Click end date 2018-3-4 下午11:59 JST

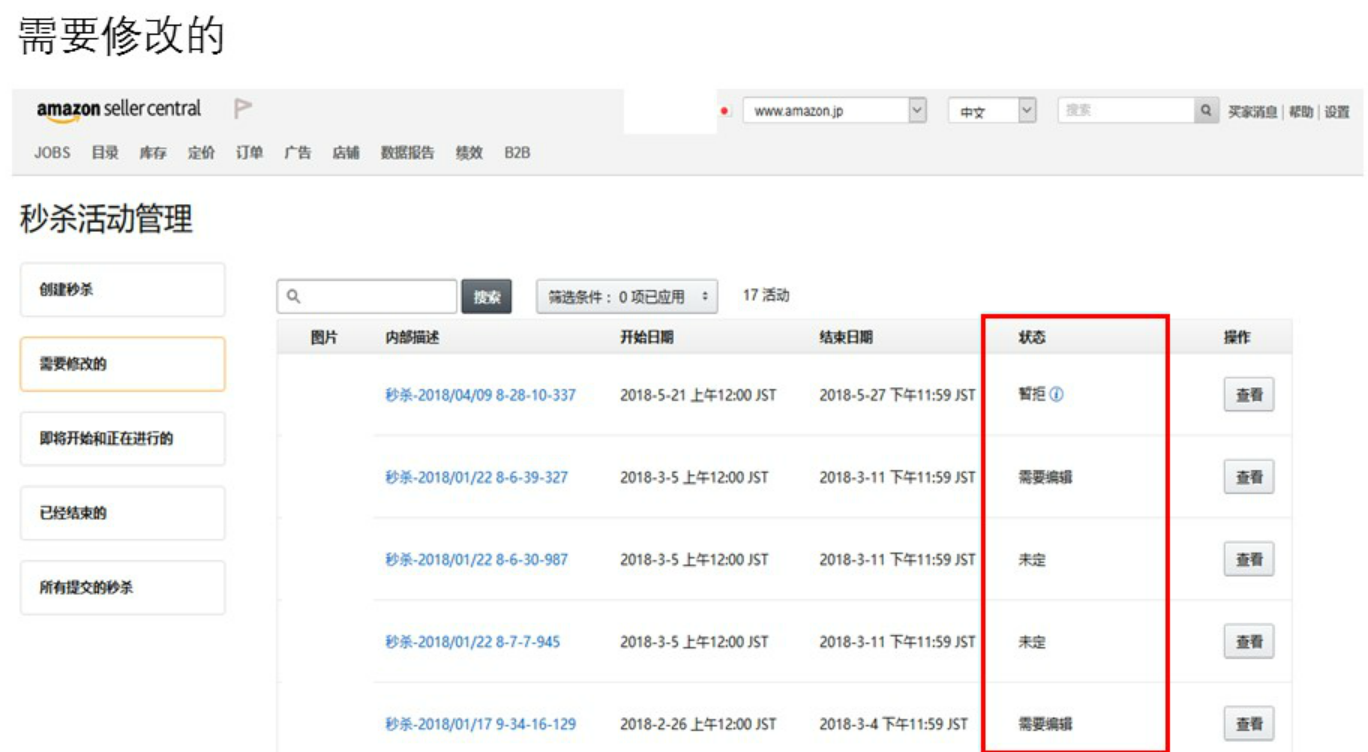click(x=893, y=723)
